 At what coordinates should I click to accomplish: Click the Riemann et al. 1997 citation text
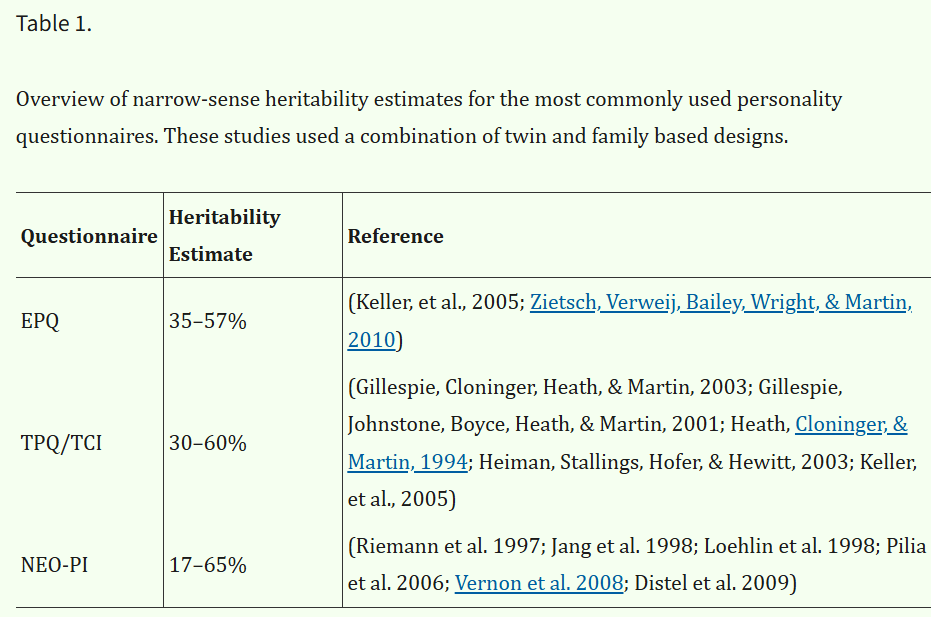pos(446,545)
